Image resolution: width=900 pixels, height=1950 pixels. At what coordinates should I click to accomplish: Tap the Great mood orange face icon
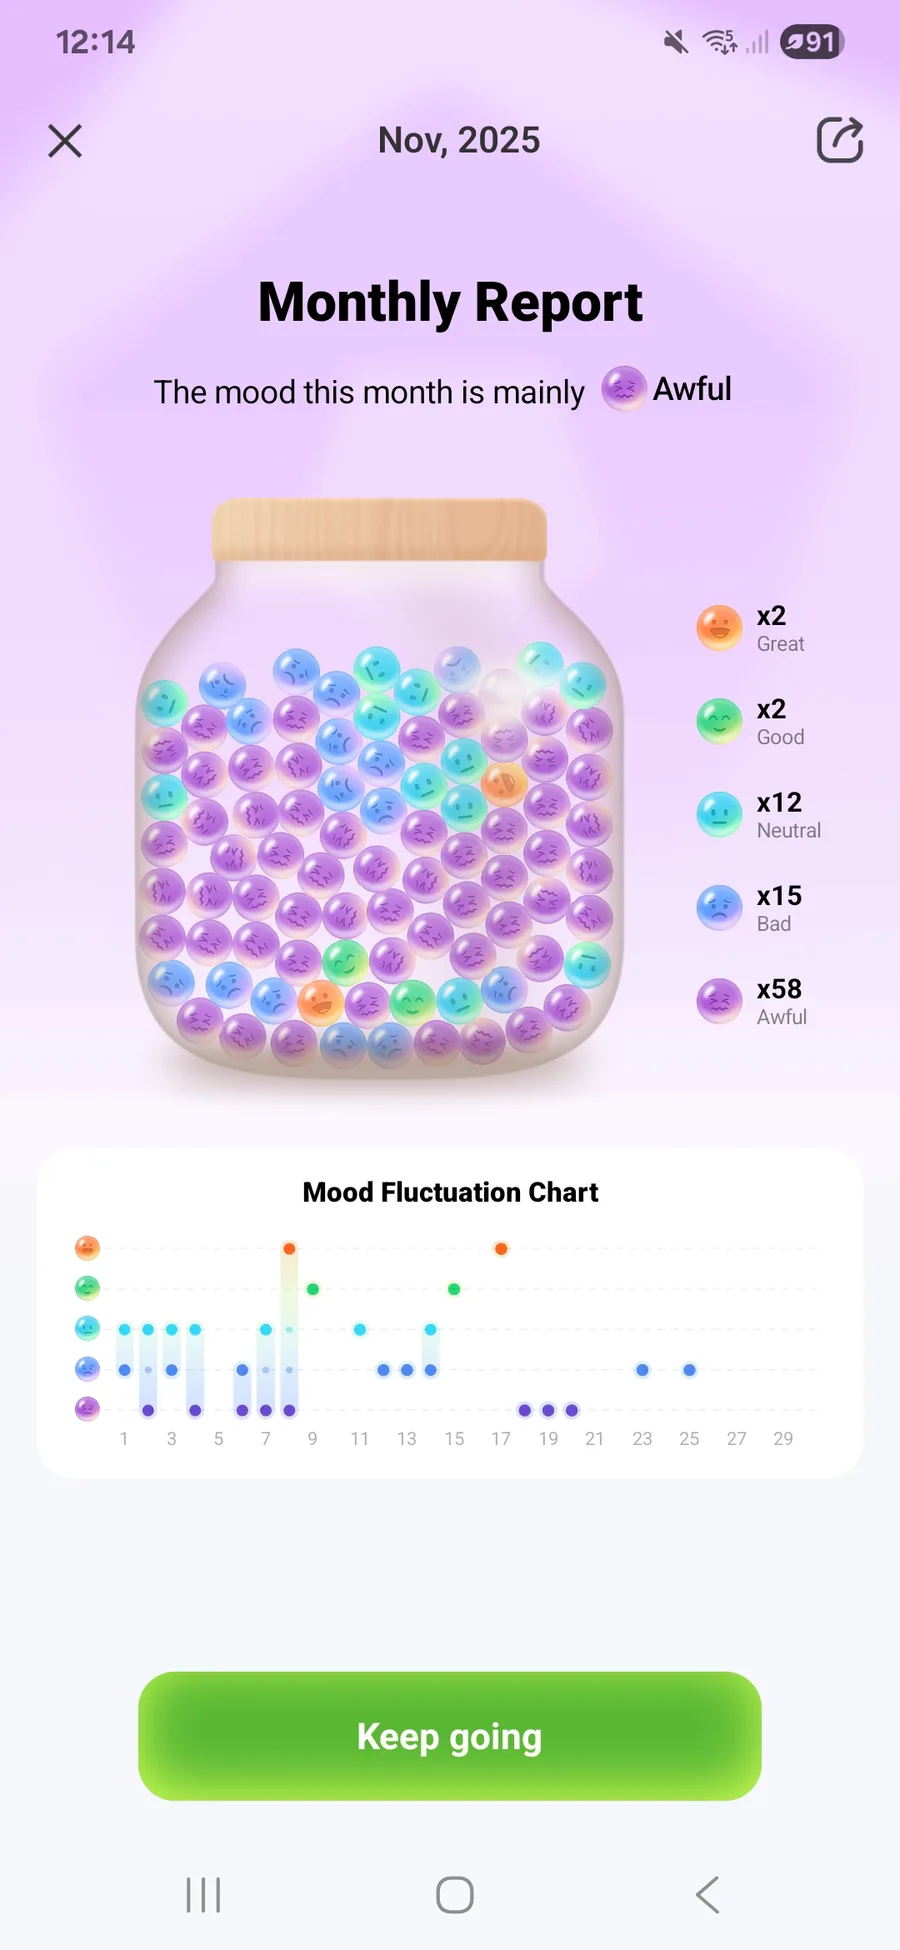point(719,629)
